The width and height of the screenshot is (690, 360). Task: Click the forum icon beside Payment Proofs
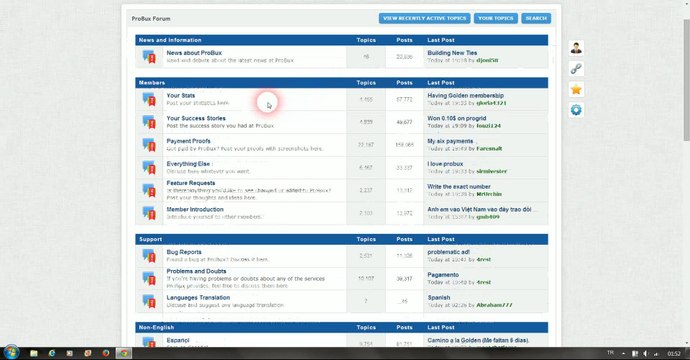[x=149, y=145]
